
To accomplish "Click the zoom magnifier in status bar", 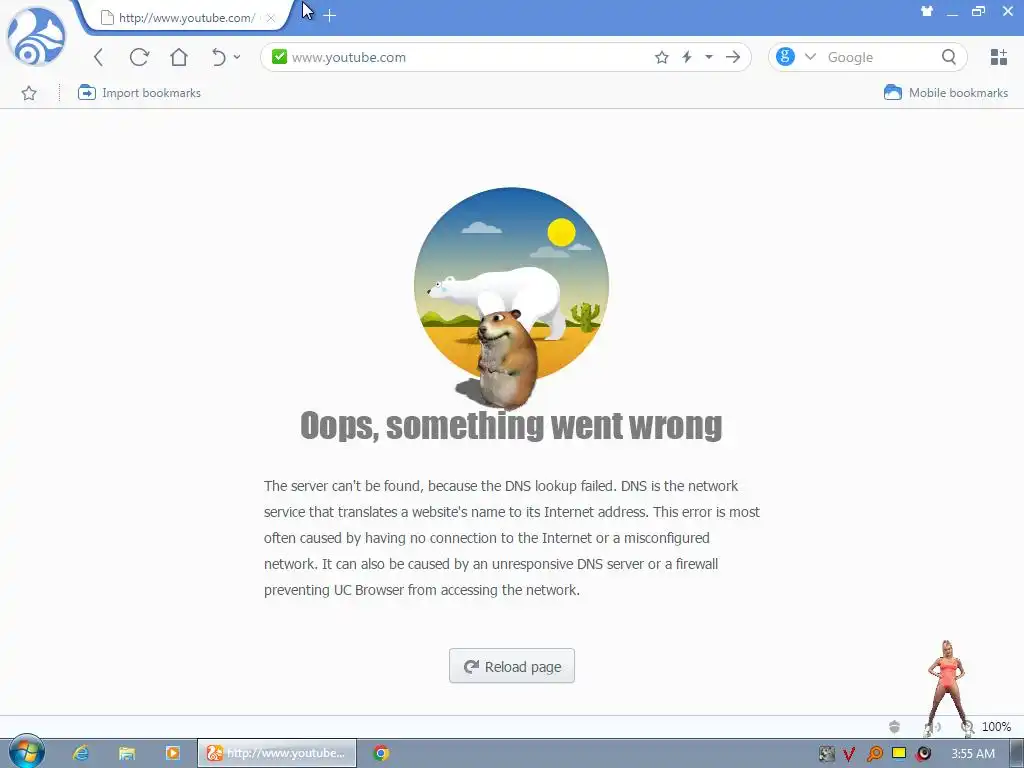I will (x=967, y=727).
